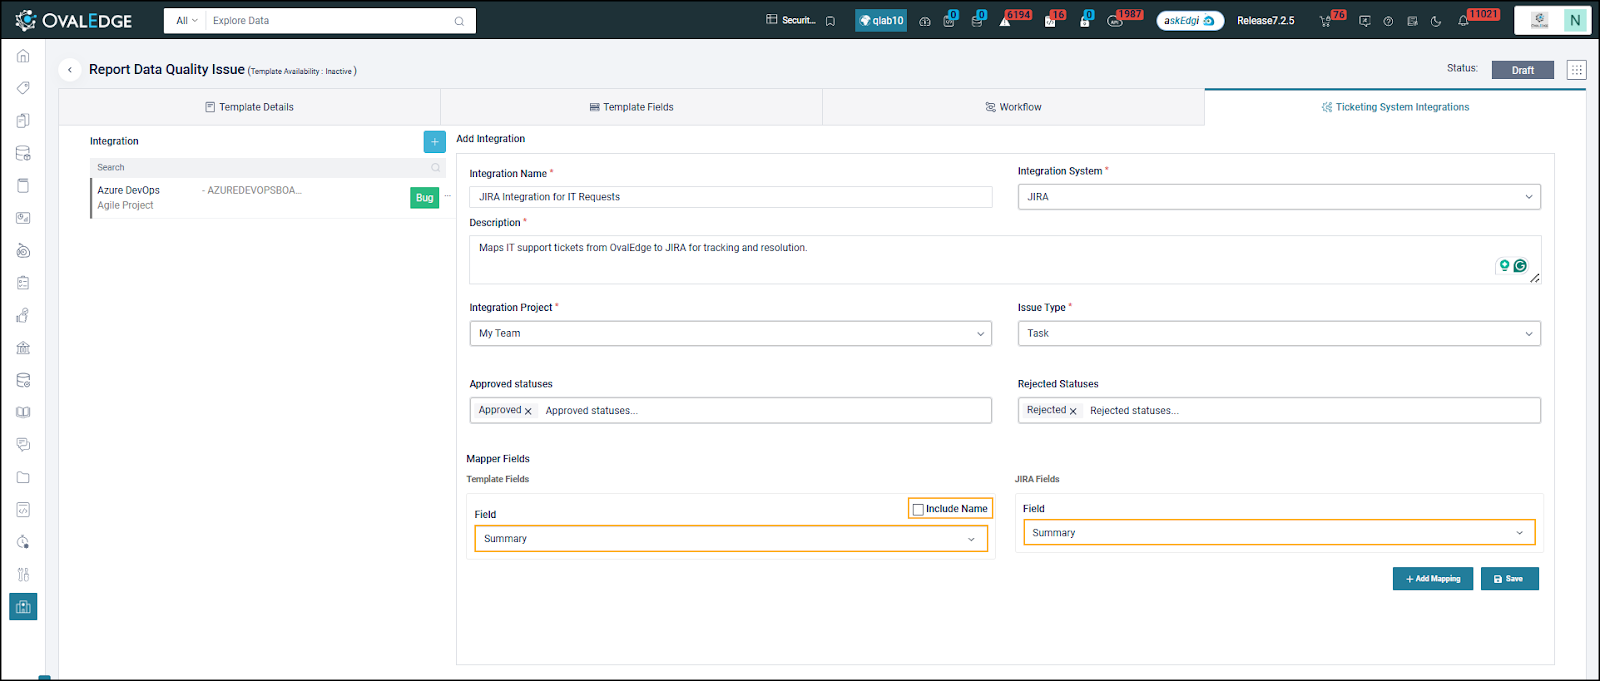Open the grid menu icon beside Draft status
The width and height of the screenshot is (1600, 681).
(x=1576, y=70)
